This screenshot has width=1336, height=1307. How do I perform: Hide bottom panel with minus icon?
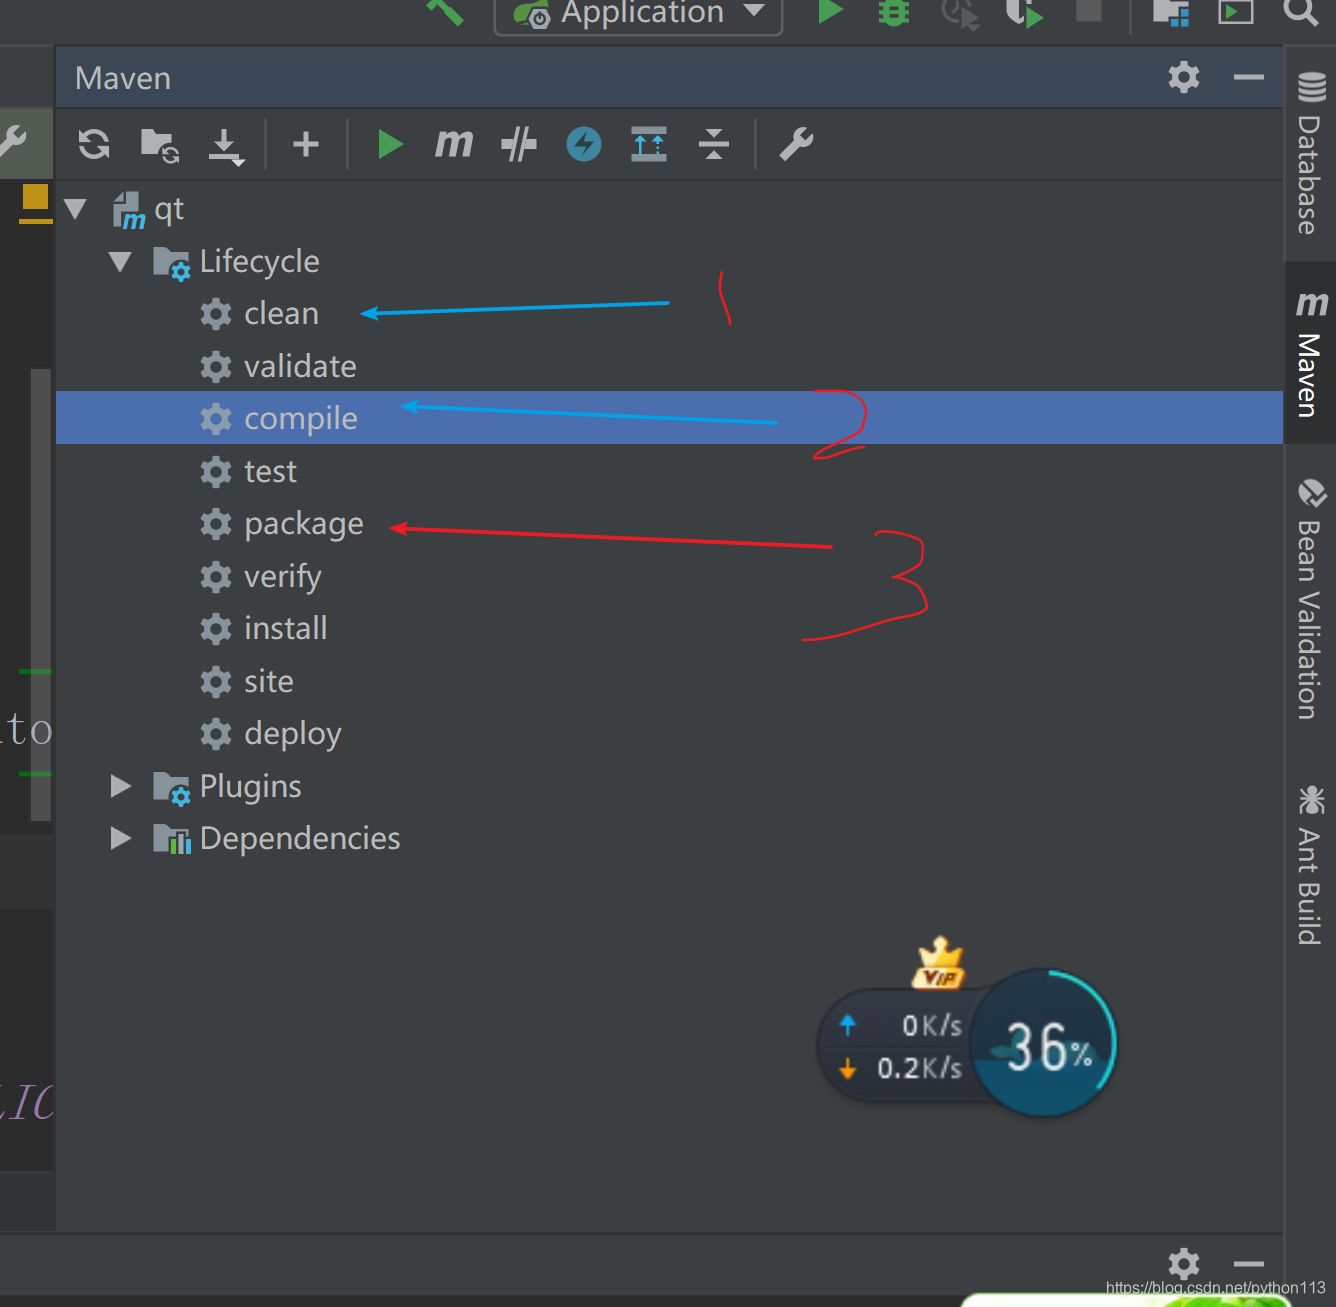point(1249,1264)
